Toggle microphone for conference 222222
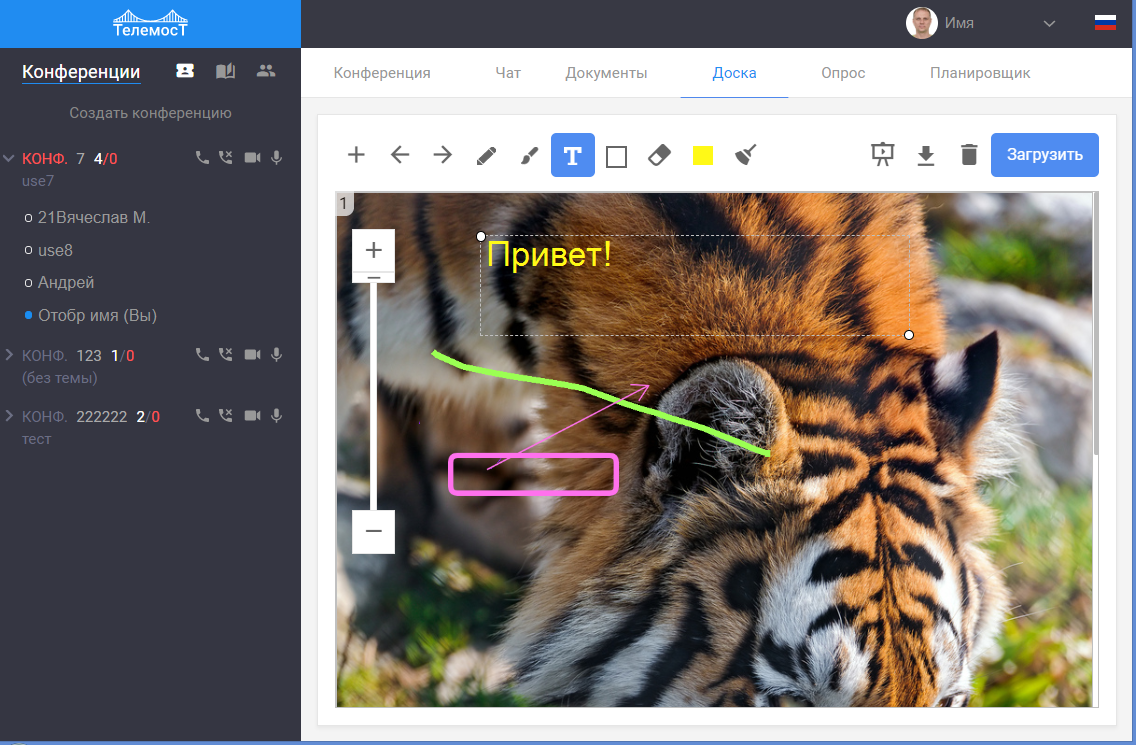 click(x=277, y=416)
